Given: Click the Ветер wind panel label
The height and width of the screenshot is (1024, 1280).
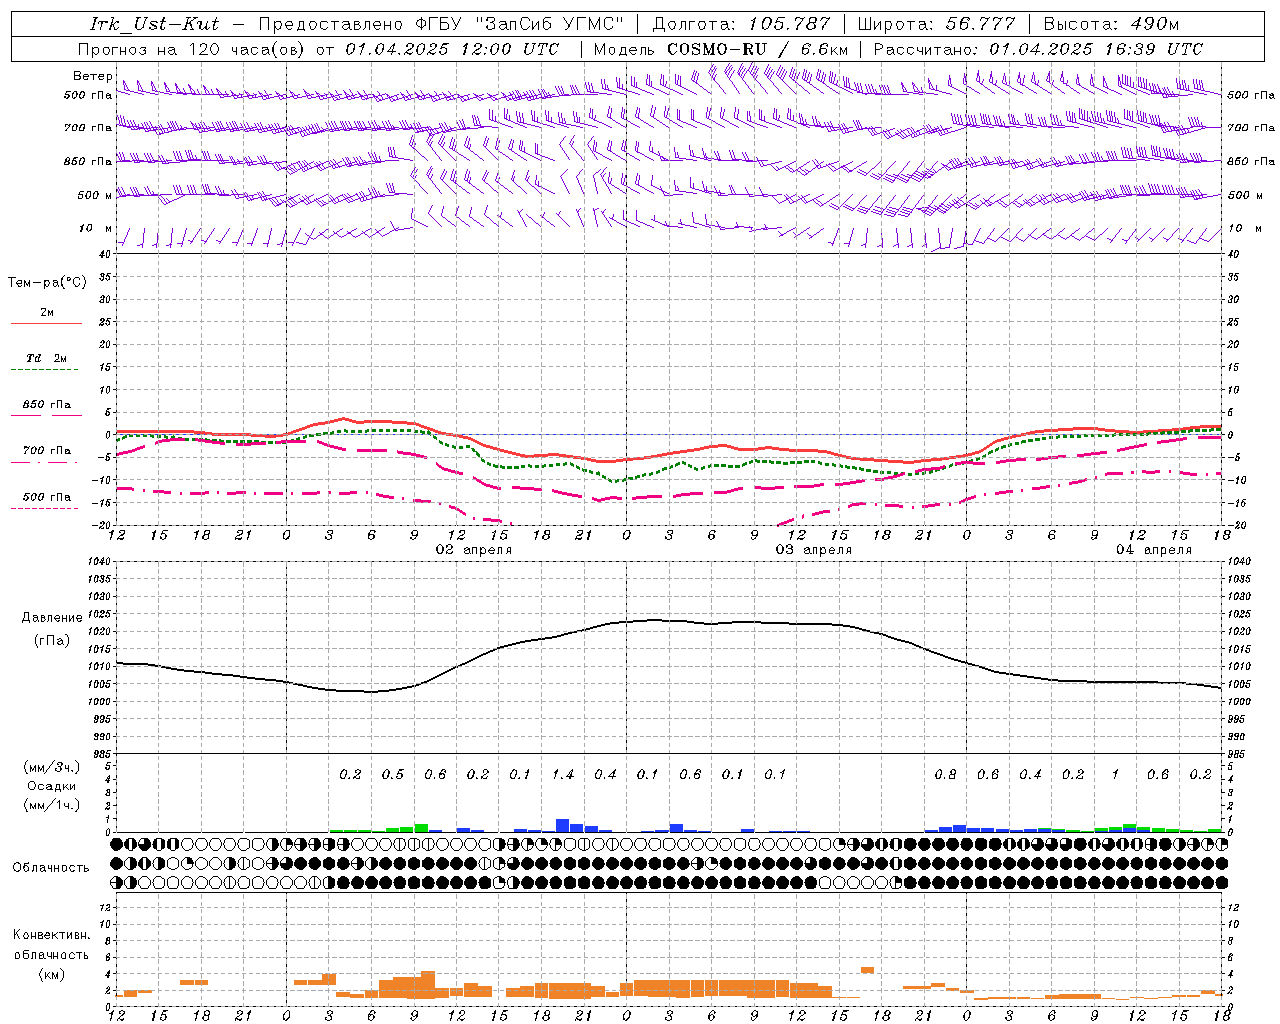Looking at the screenshot, I should point(92,76).
